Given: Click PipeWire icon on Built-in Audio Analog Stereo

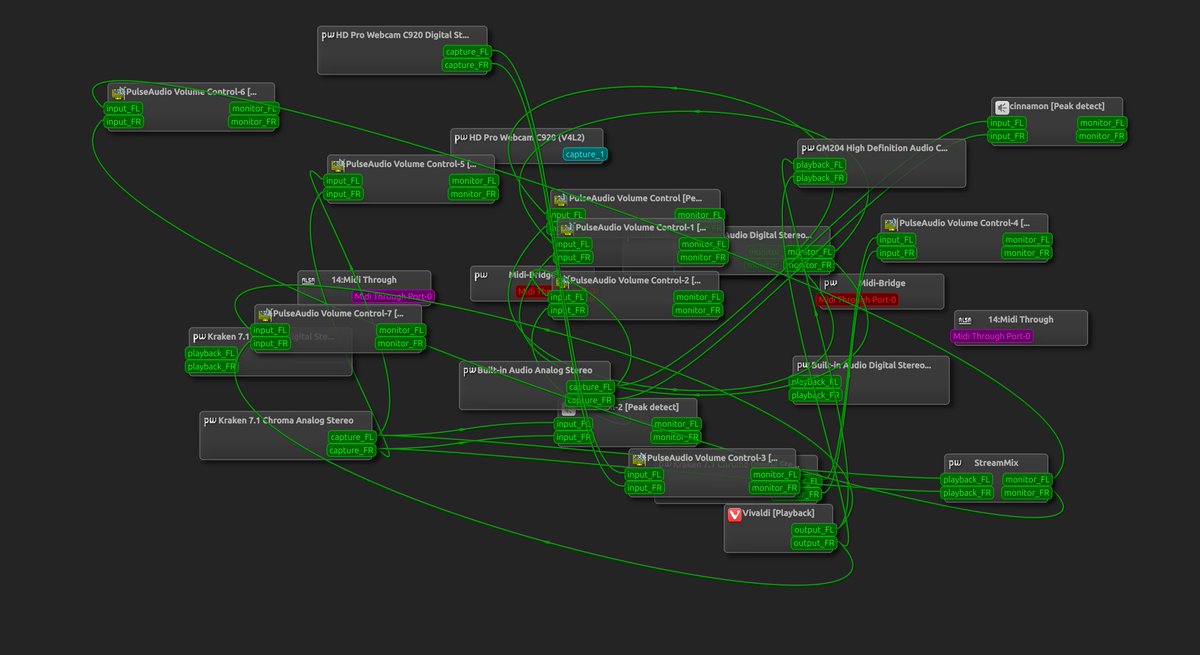Looking at the screenshot, I should coord(470,370).
